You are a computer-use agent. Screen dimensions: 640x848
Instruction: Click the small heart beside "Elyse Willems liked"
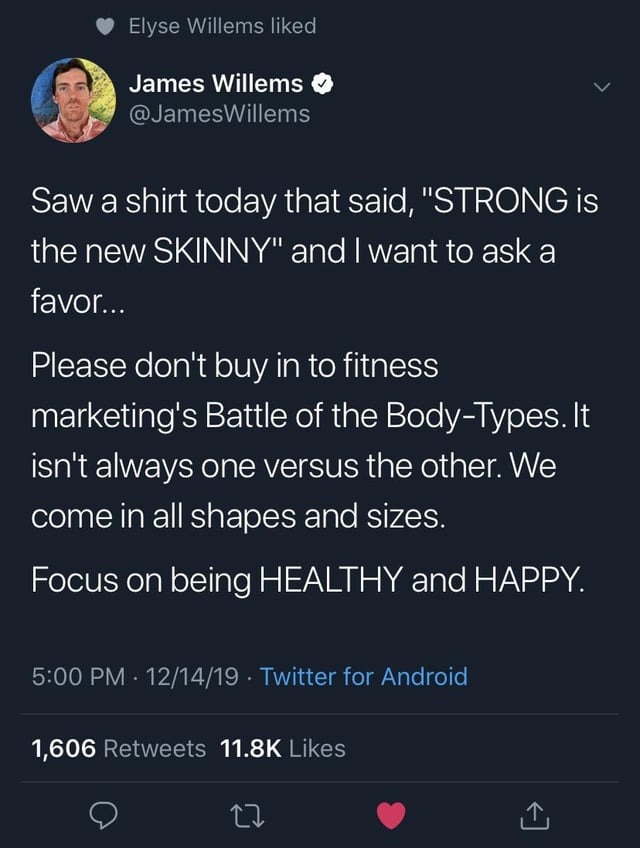(104, 27)
